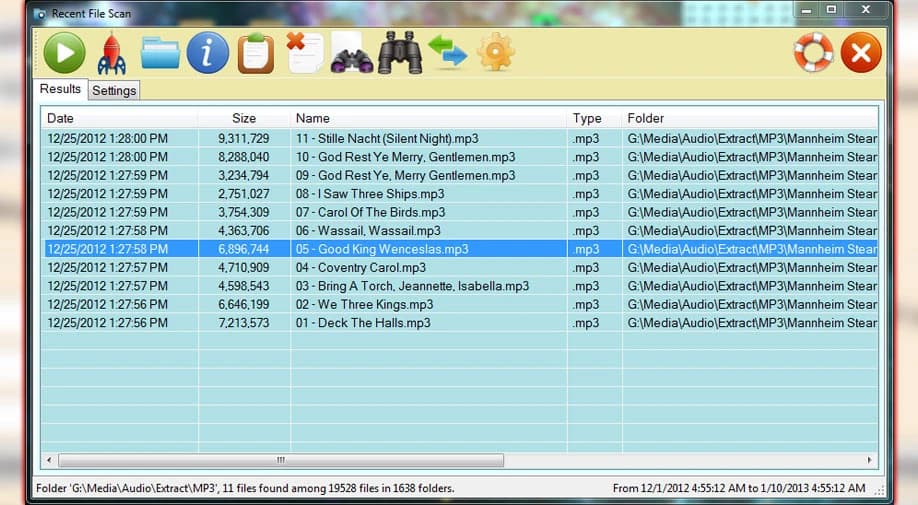Click size value 4,598,543
The image size is (918, 505).
pos(244,286)
